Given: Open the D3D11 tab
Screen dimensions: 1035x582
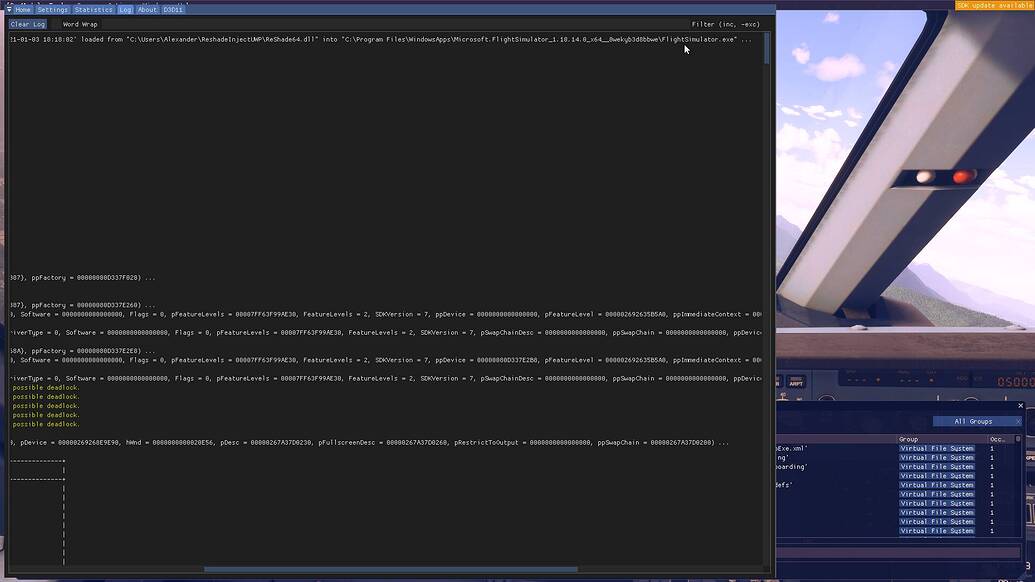Looking at the screenshot, I should click(x=172, y=9).
